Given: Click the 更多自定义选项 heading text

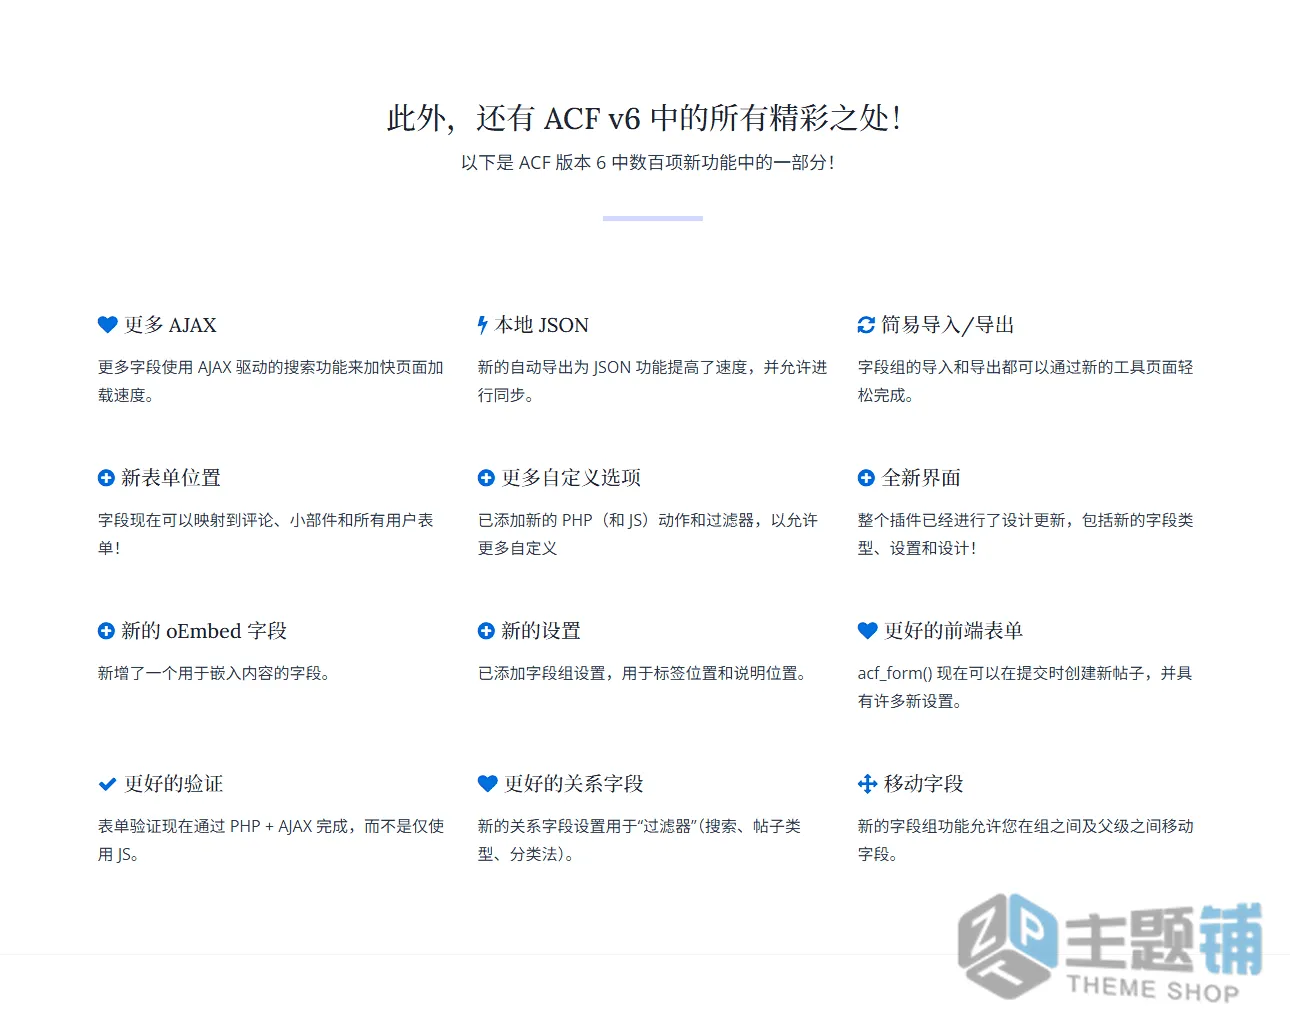Looking at the screenshot, I should click(x=571, y=478).
